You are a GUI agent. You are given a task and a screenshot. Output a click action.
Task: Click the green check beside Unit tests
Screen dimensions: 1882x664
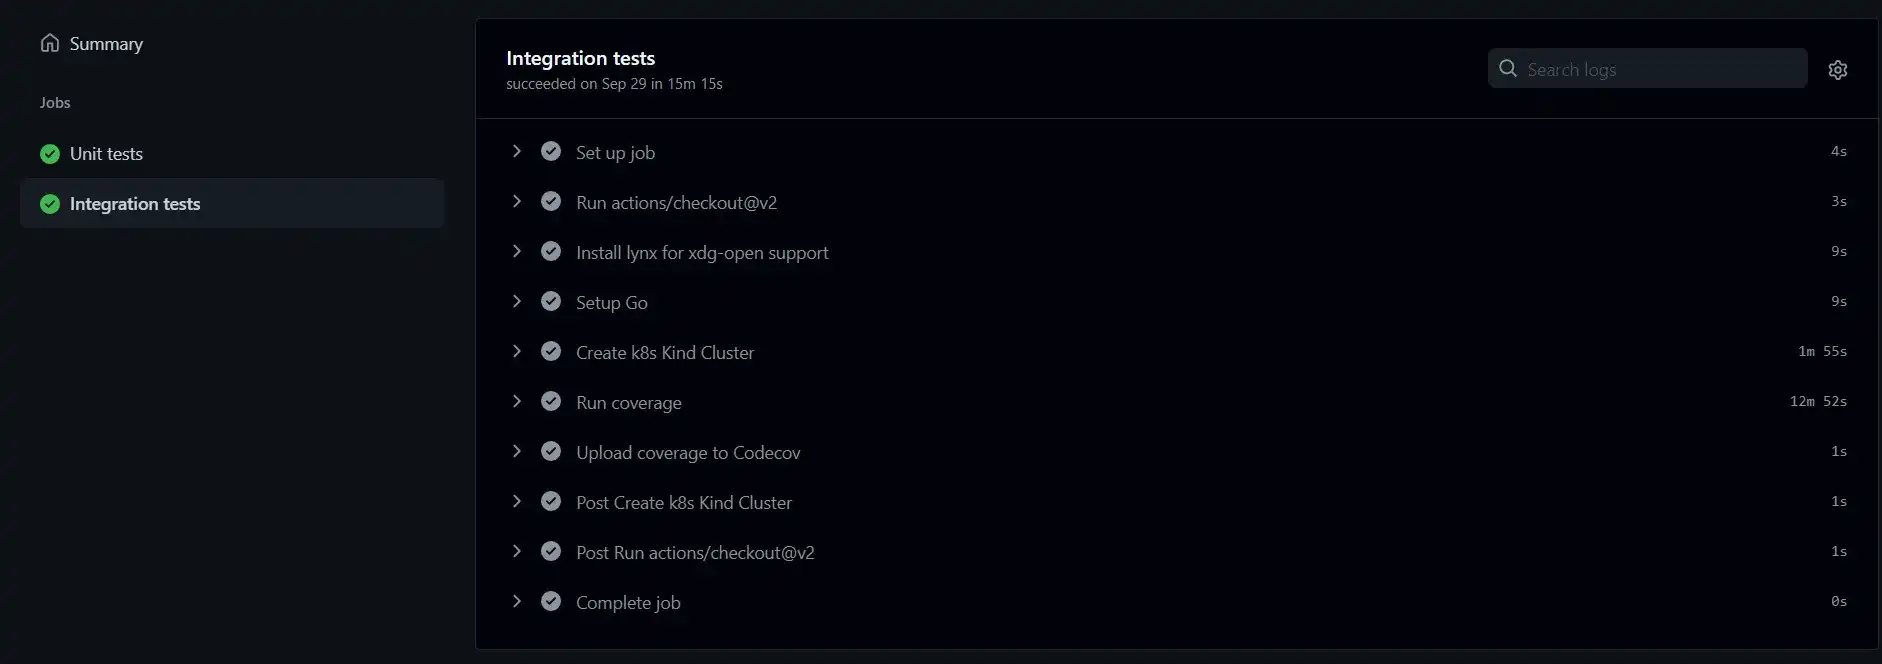pyautogui.click(x=50, y=154)
